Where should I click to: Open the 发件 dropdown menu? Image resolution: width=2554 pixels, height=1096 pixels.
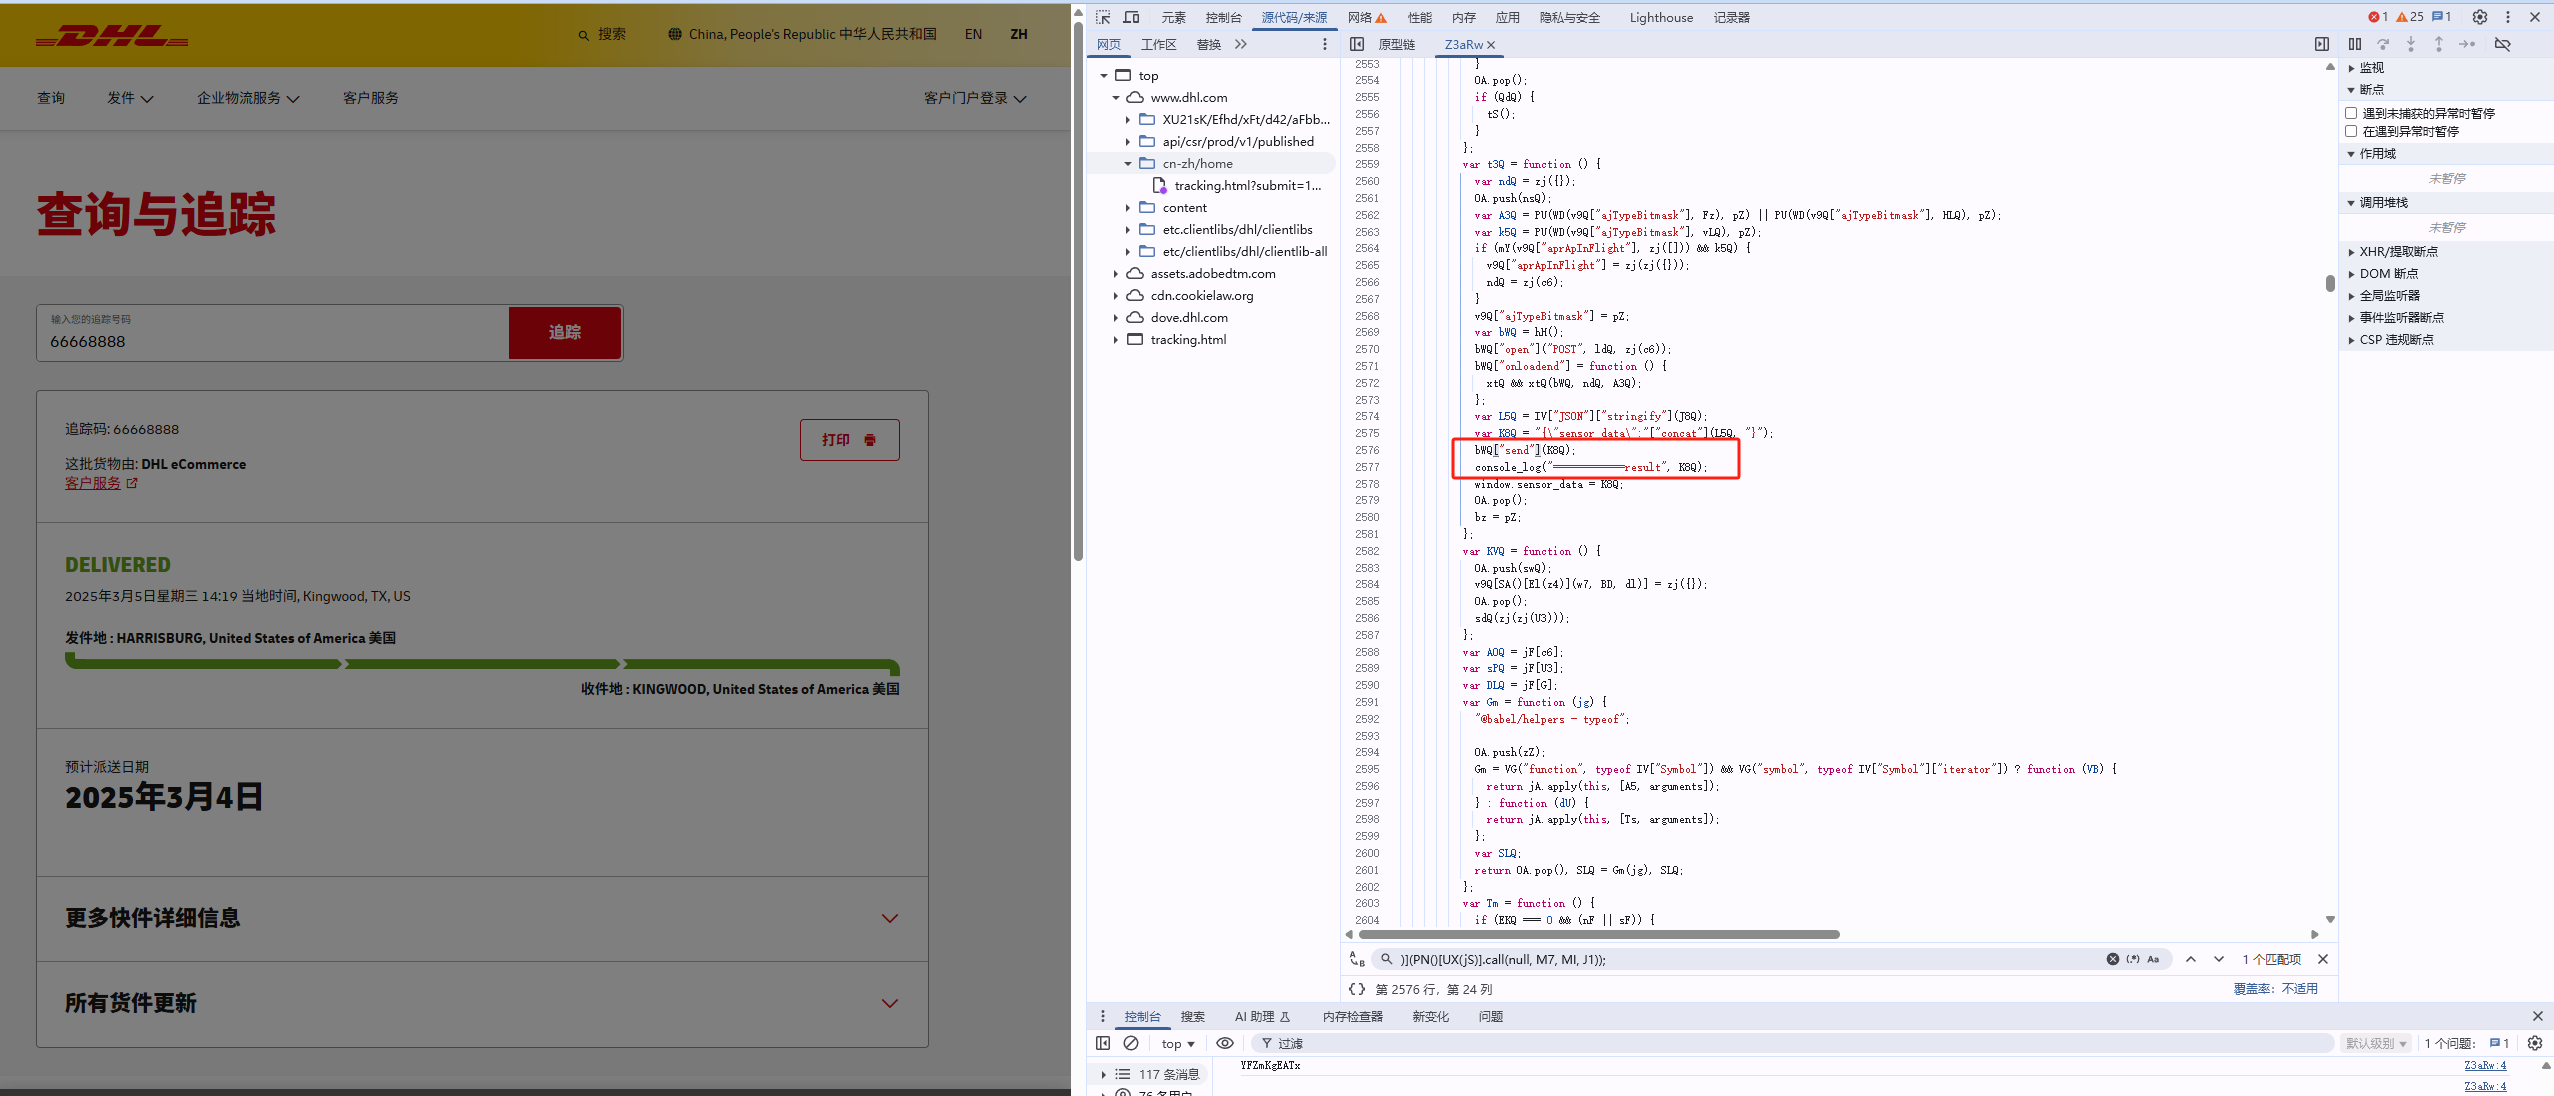click(130, 98)
